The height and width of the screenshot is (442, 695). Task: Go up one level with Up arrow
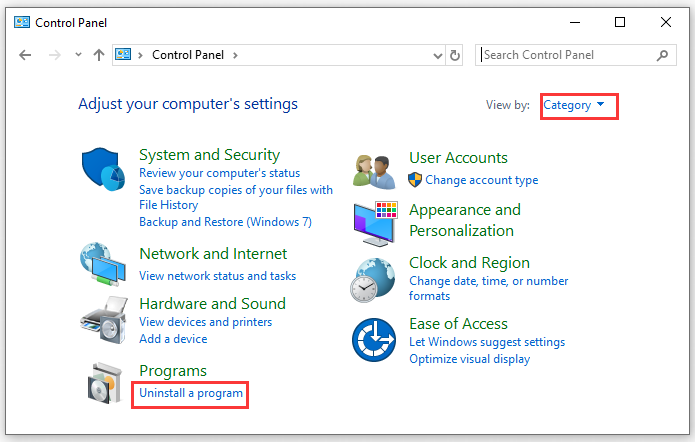(x=99, y=55)
